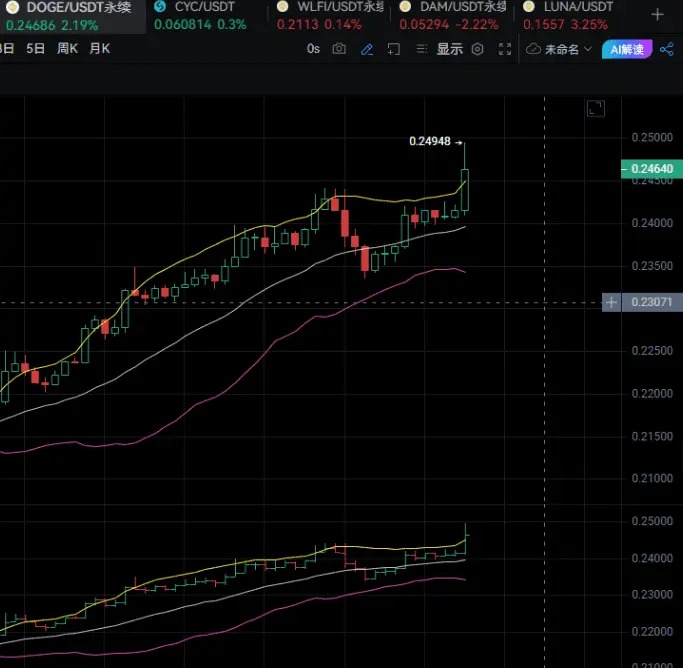Click the DAM -2.22% change value
The image size is (683, 668).
475,24
